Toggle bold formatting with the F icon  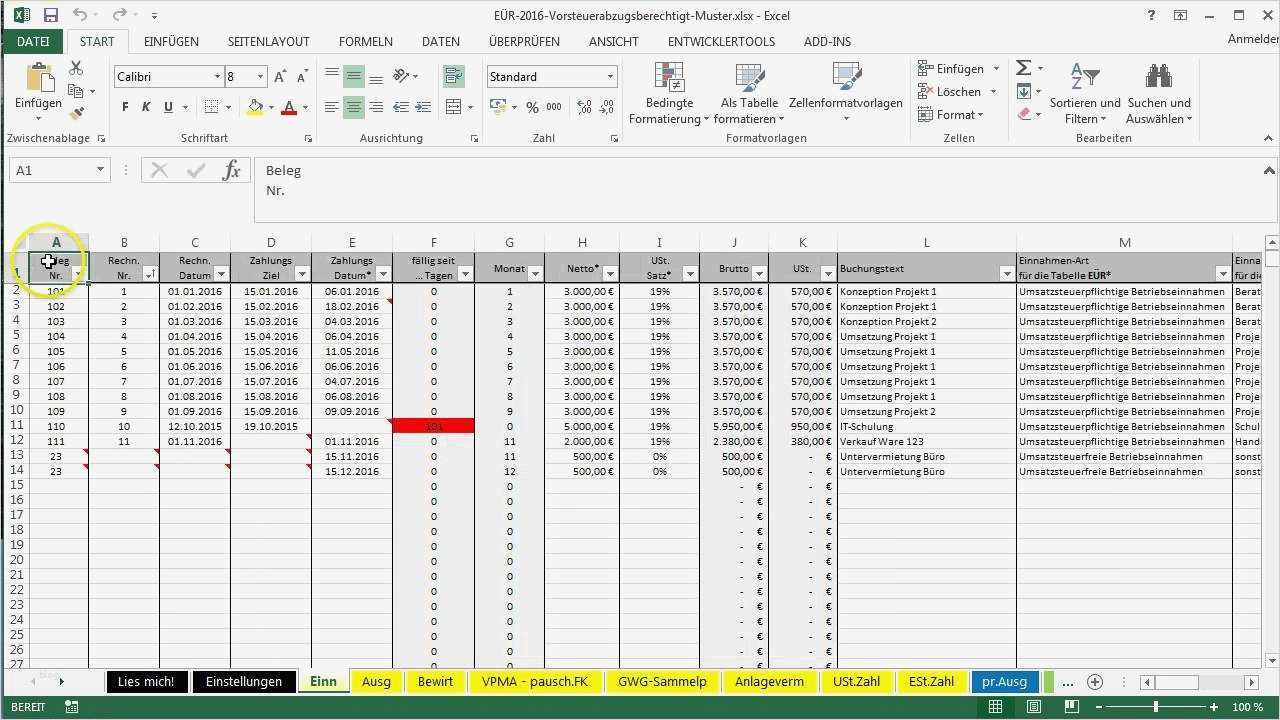coord(124,105)
